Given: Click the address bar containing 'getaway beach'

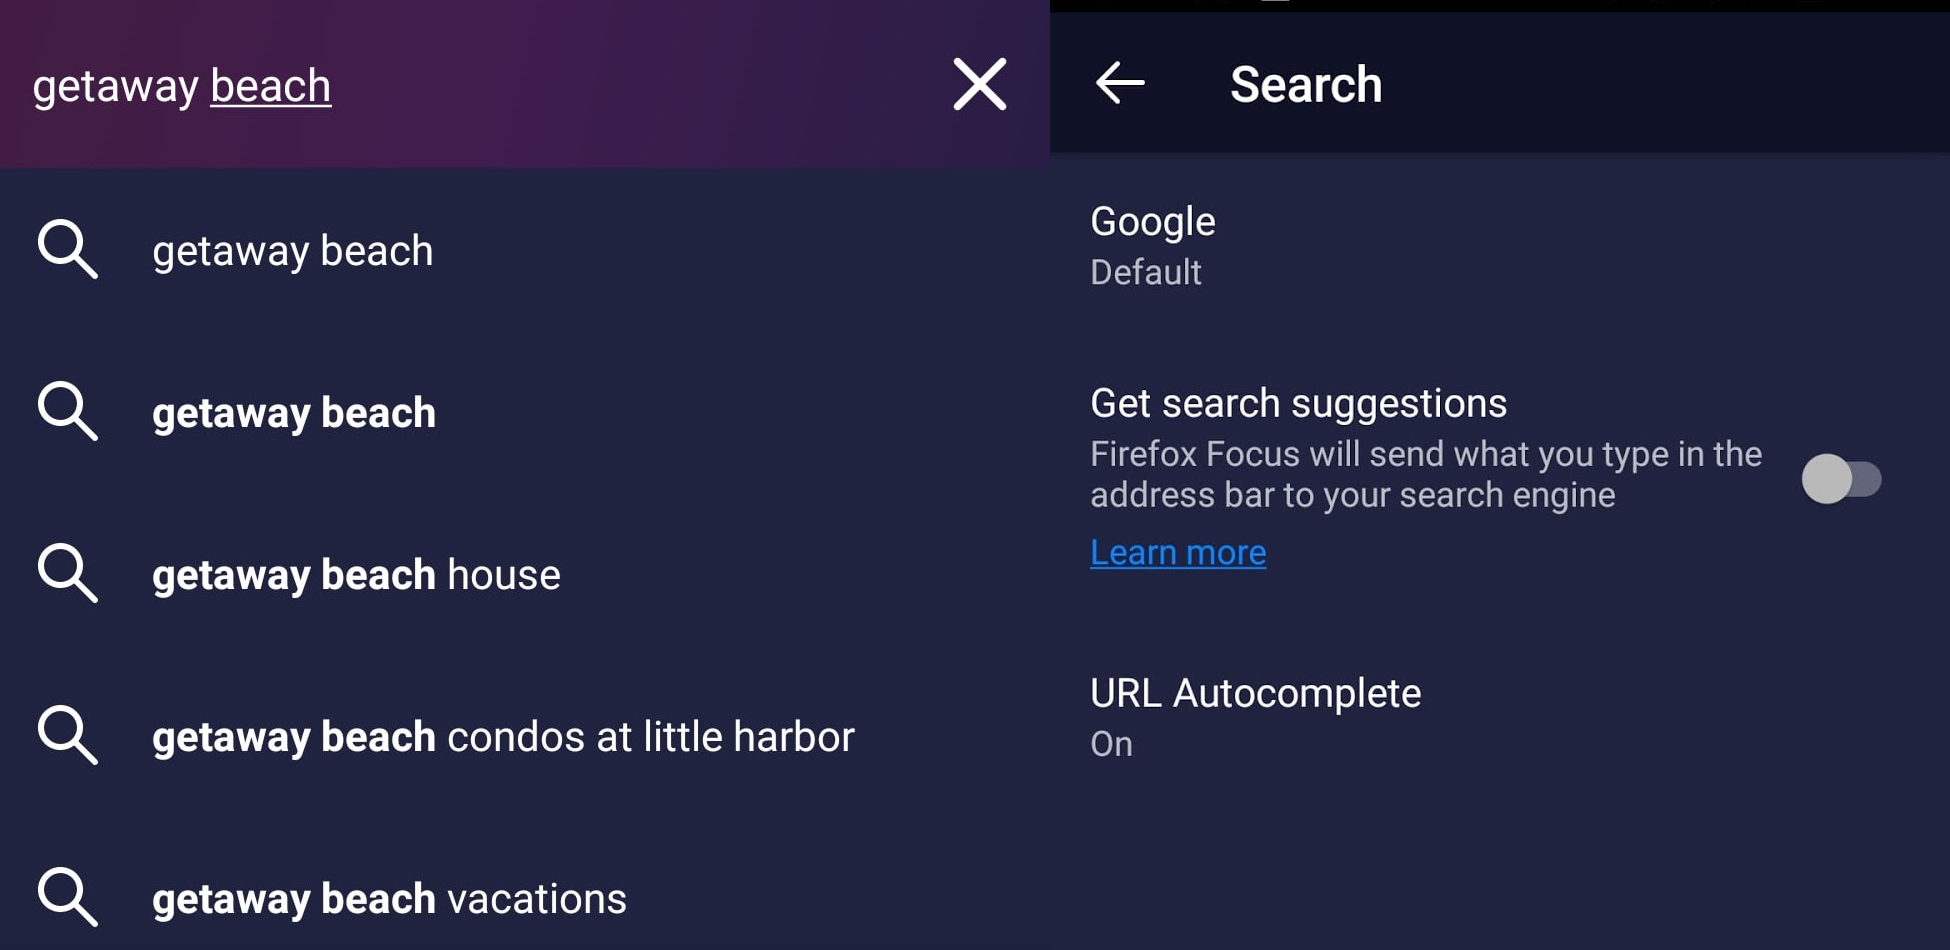Looking at the screenshot, I should click(470, 85).
